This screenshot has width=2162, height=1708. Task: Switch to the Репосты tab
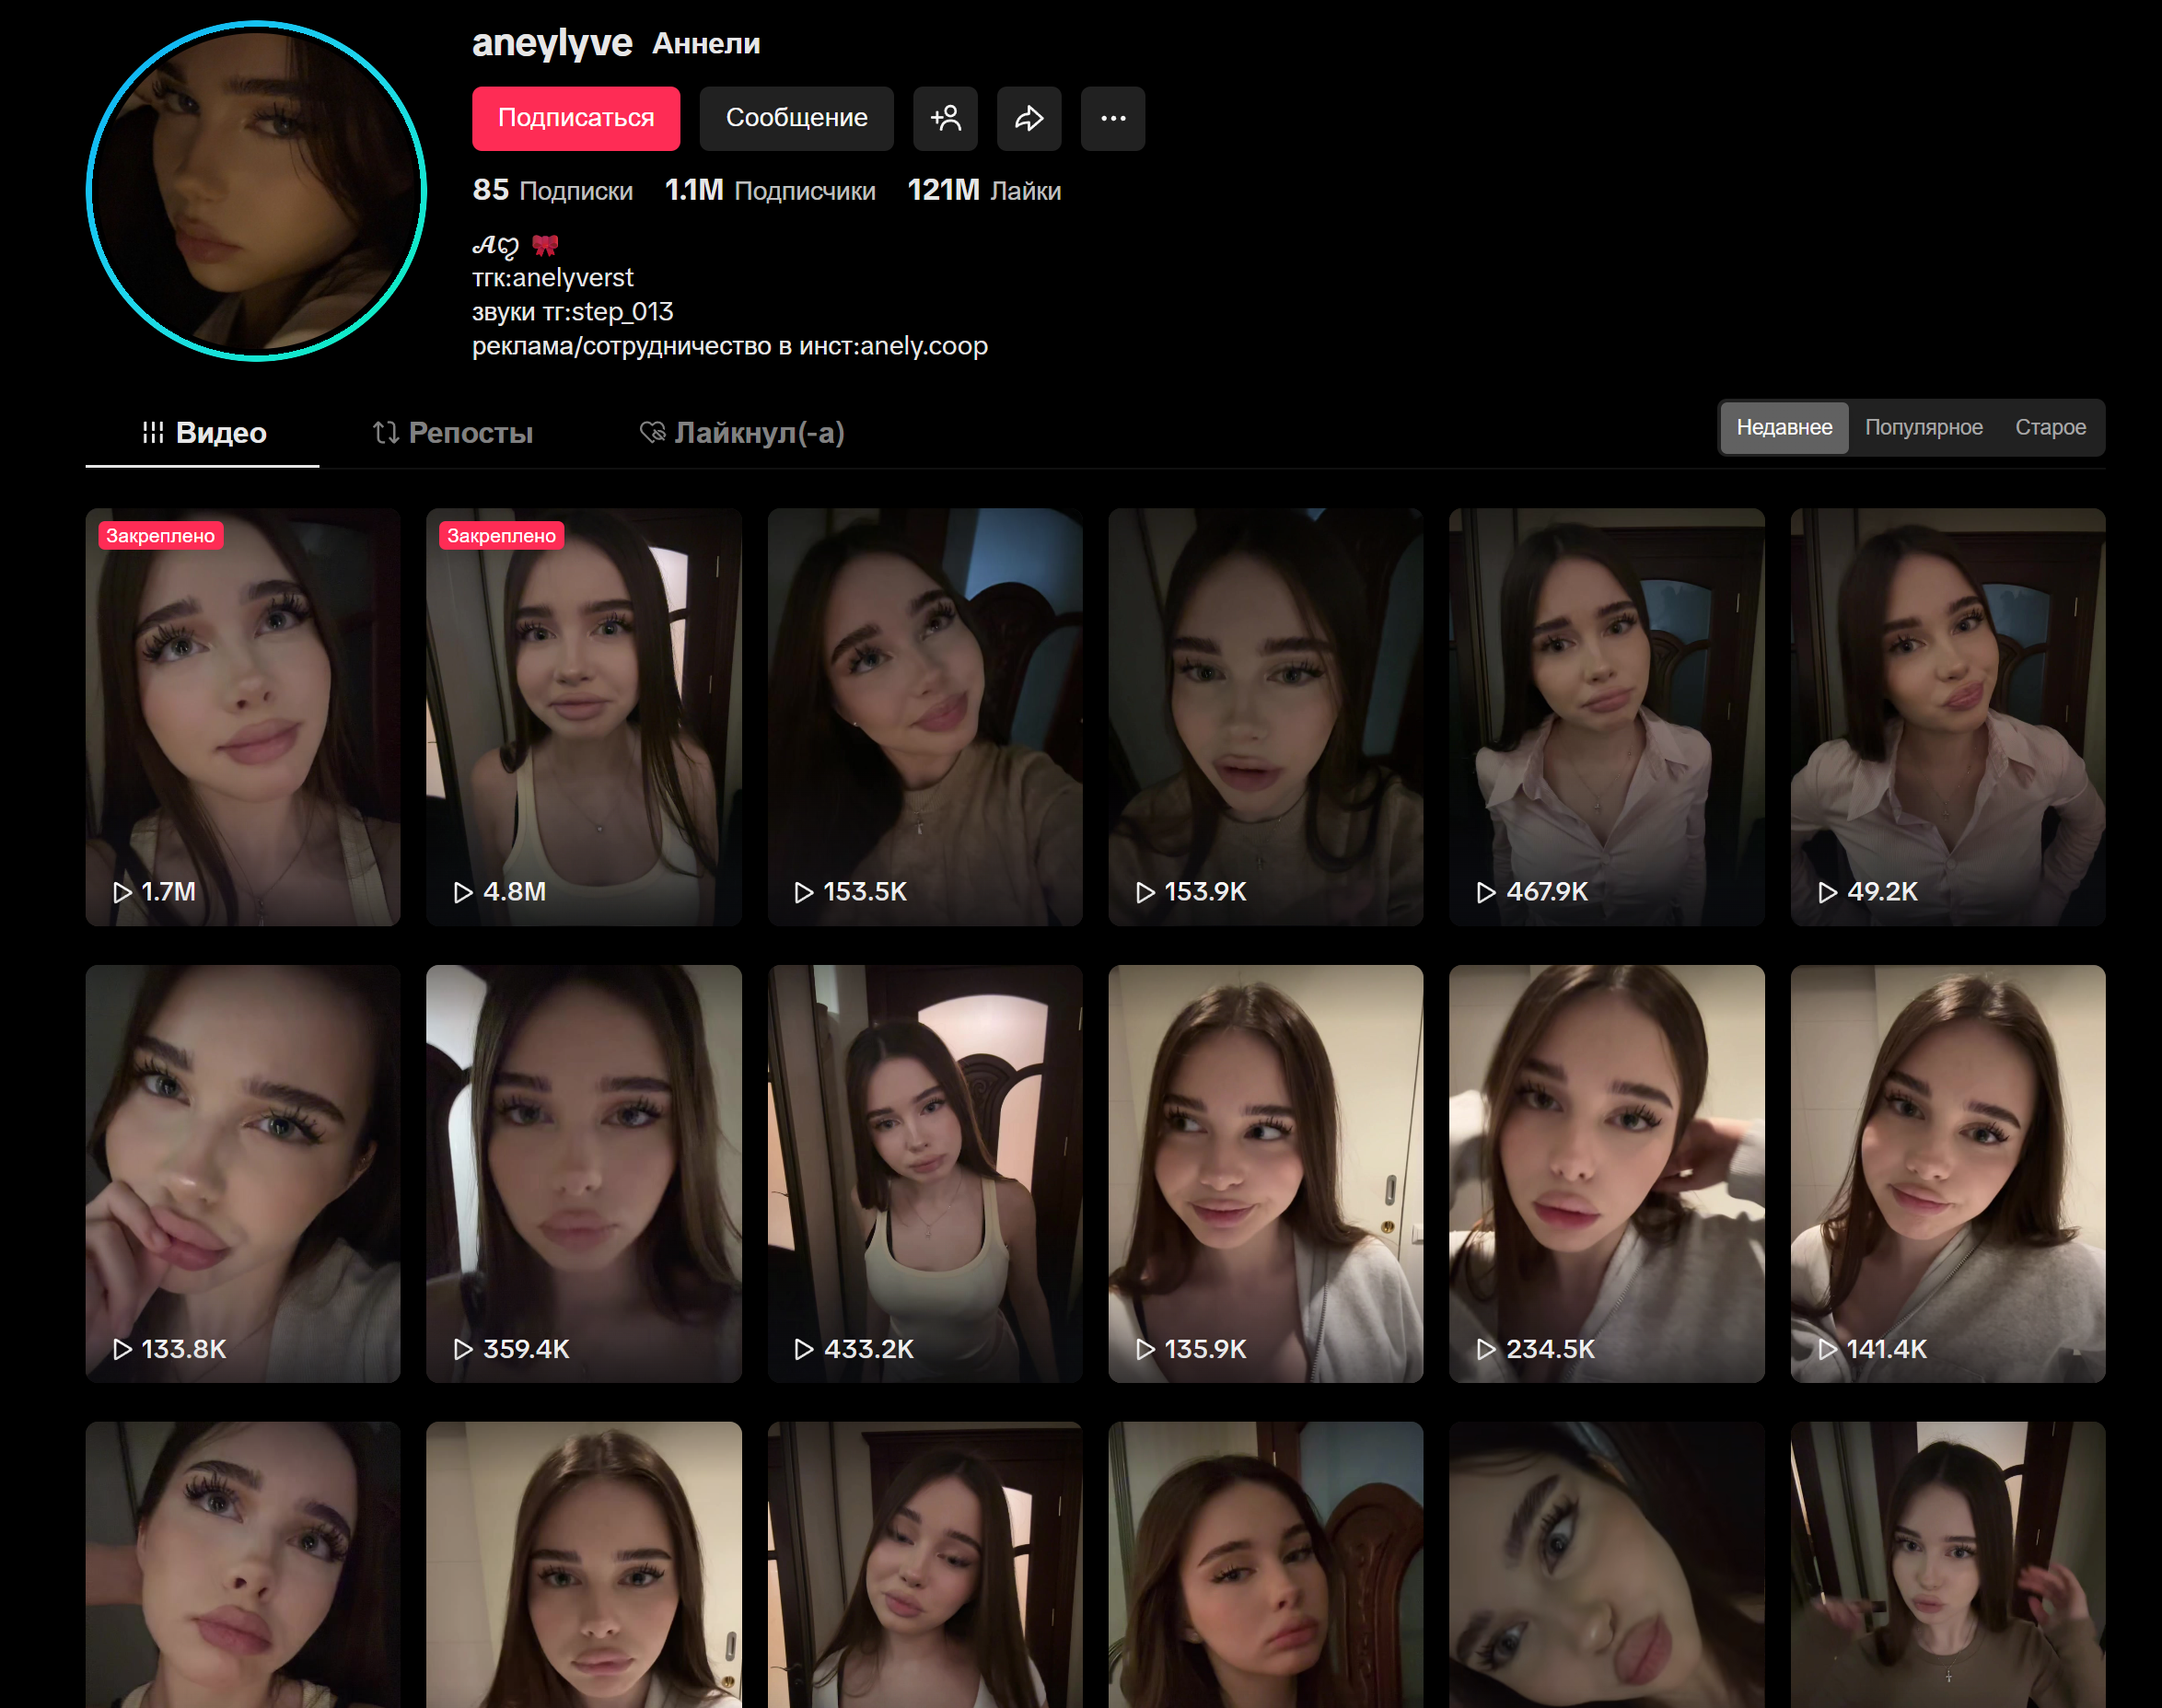point(453,432)
